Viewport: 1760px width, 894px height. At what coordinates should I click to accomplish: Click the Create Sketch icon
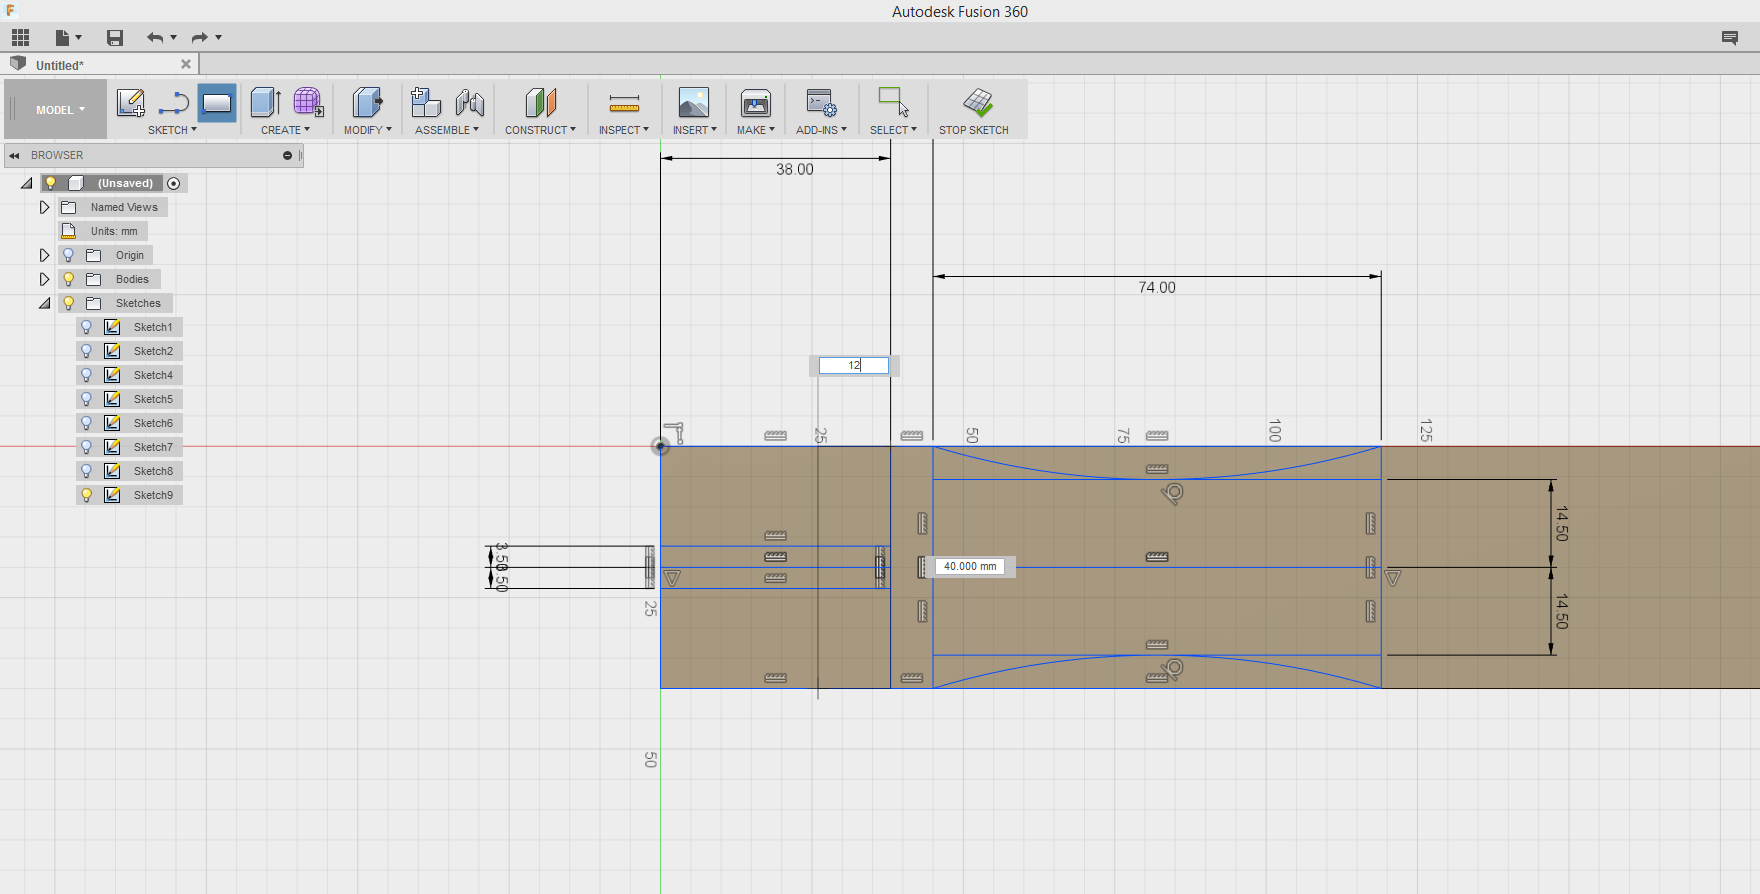131,103
